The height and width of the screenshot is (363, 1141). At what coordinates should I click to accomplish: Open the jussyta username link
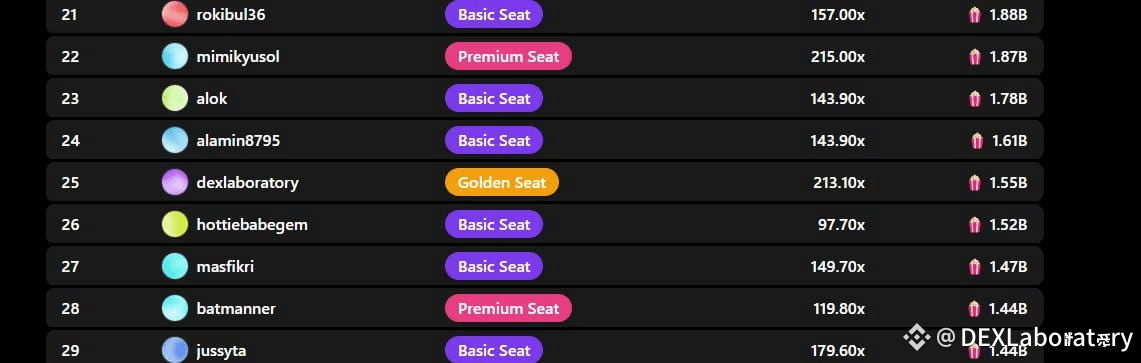[221, 351]
